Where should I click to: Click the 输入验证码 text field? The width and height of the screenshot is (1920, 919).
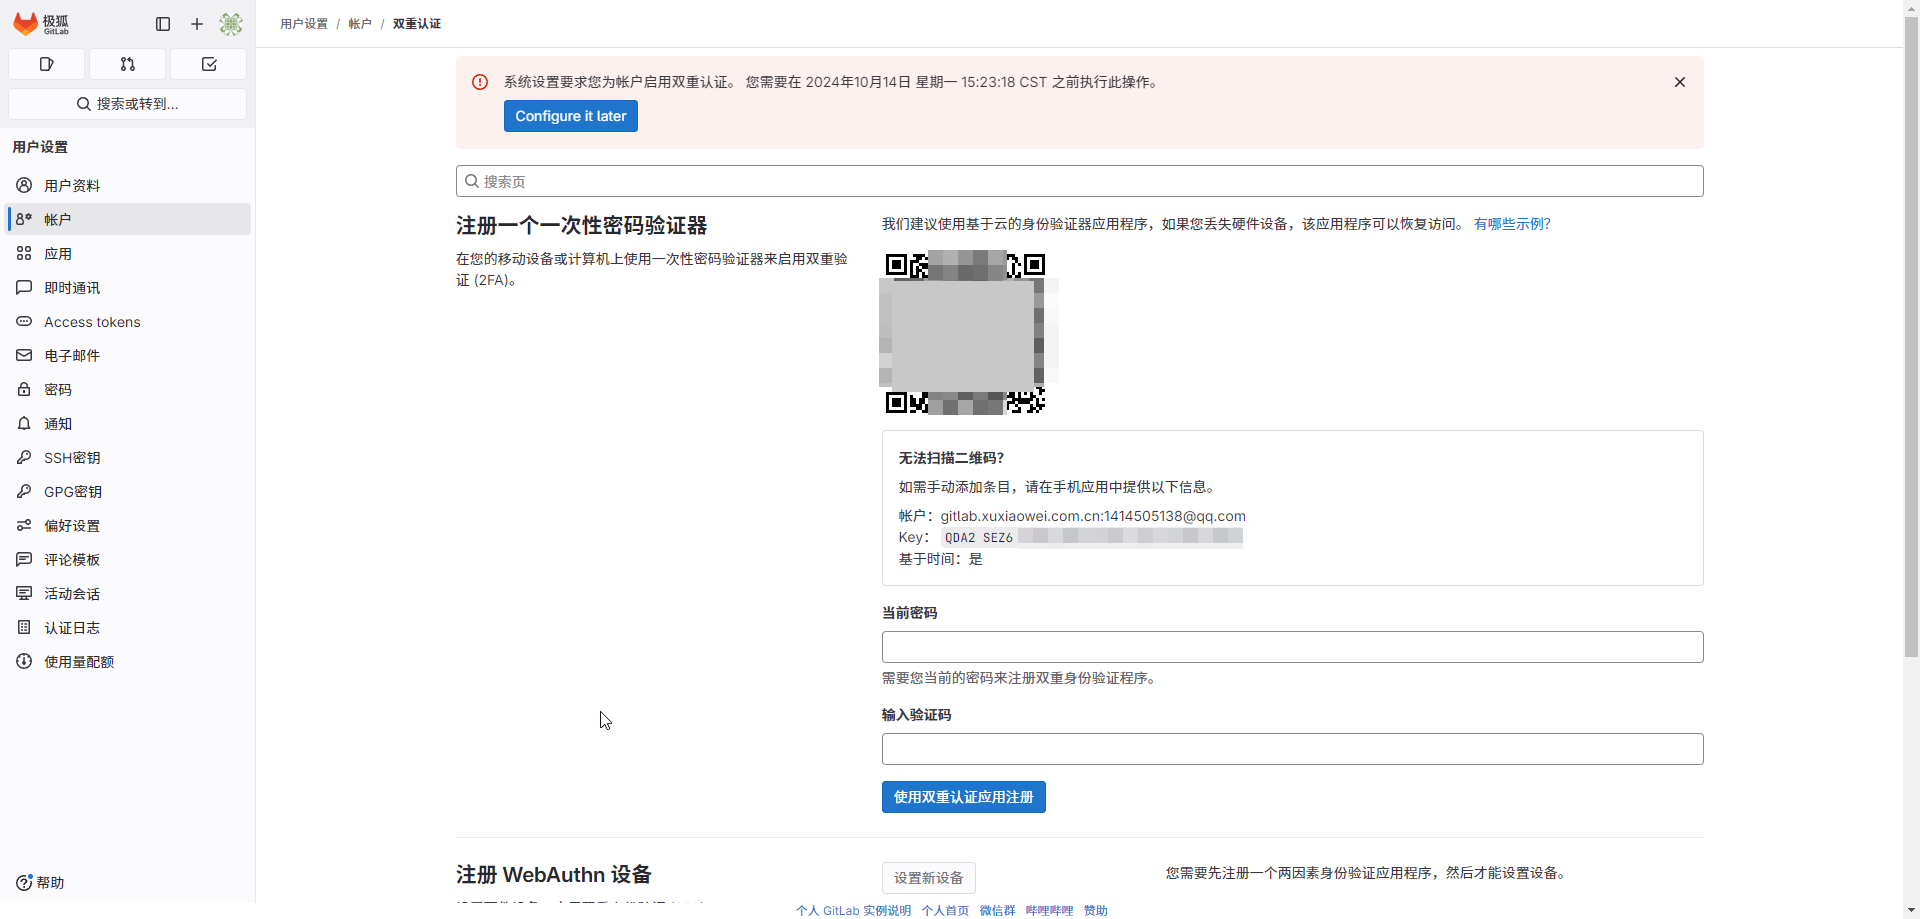(1292, 749)
